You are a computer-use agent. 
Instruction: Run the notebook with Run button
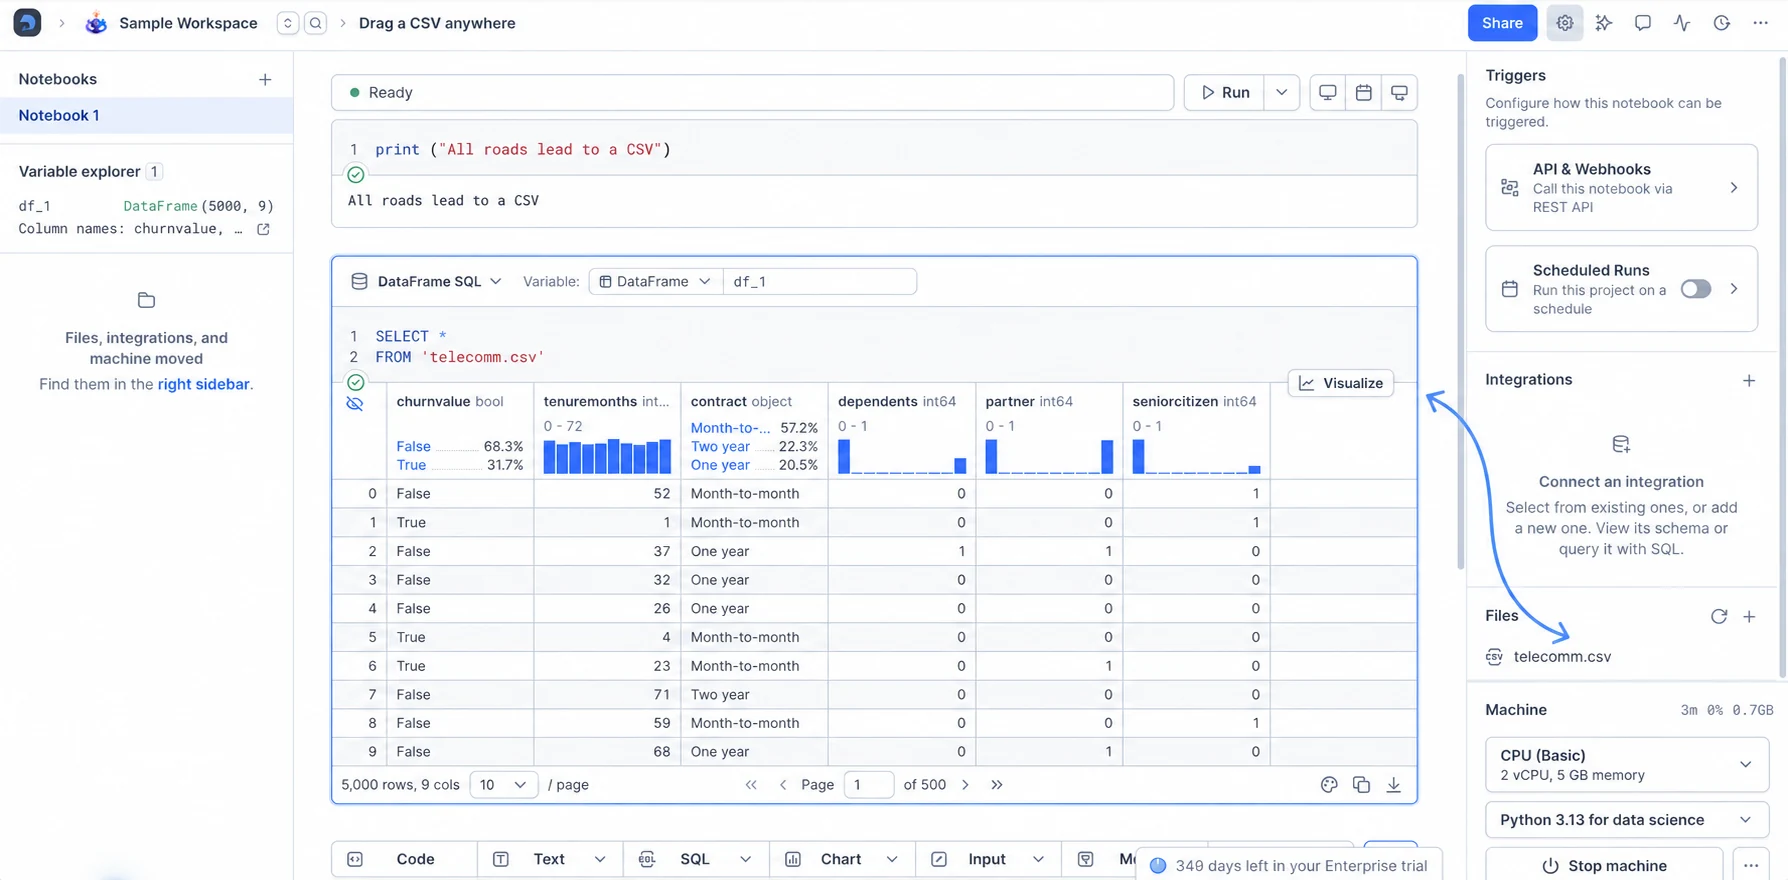(x=1225, y=92)
